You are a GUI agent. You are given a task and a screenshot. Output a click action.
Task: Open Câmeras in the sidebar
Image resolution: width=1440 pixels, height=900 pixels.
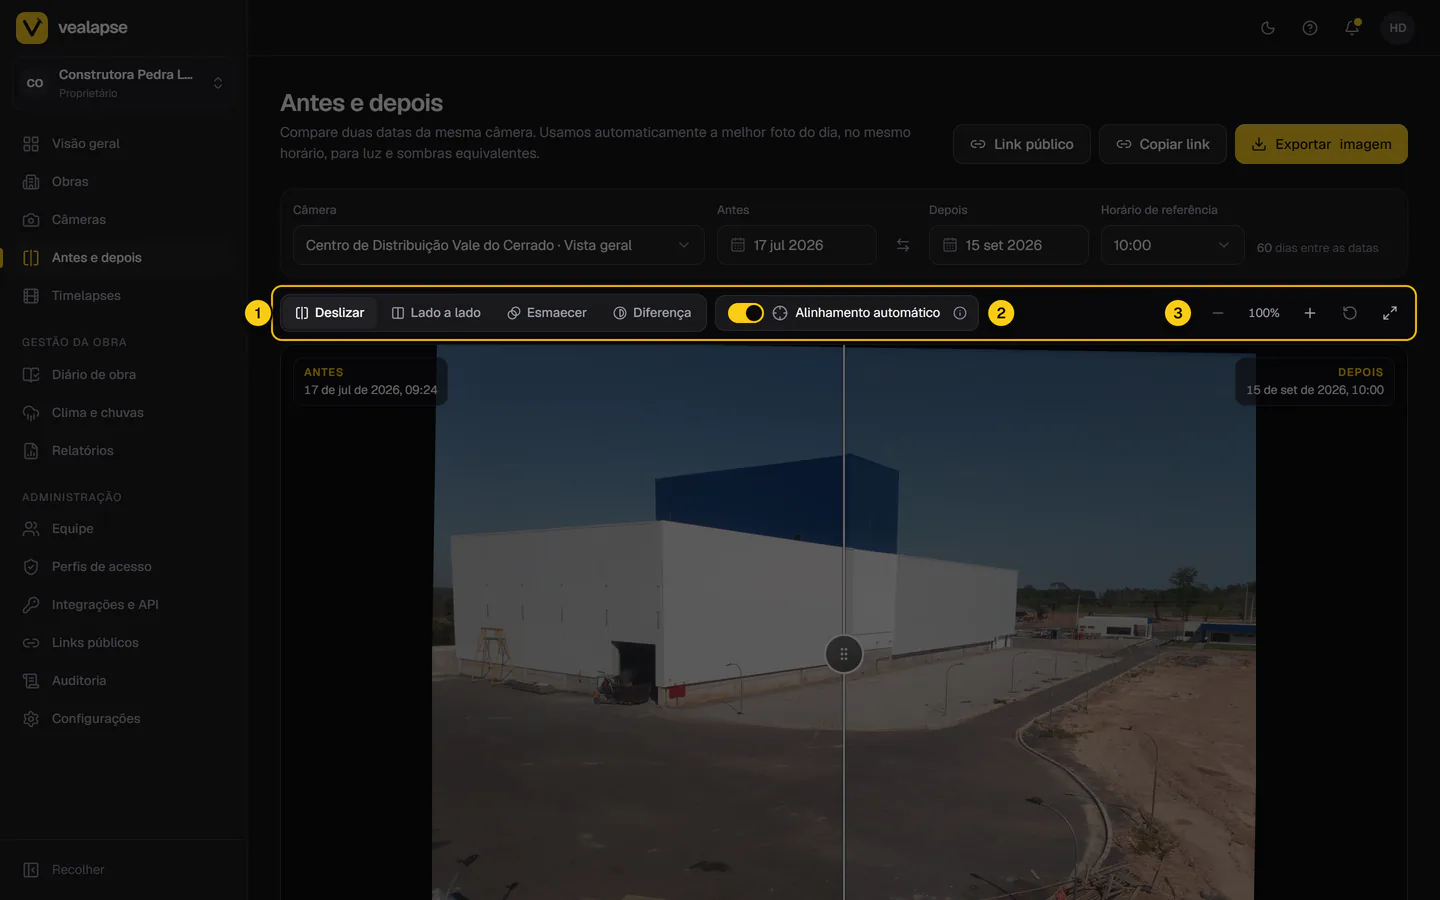124,220
